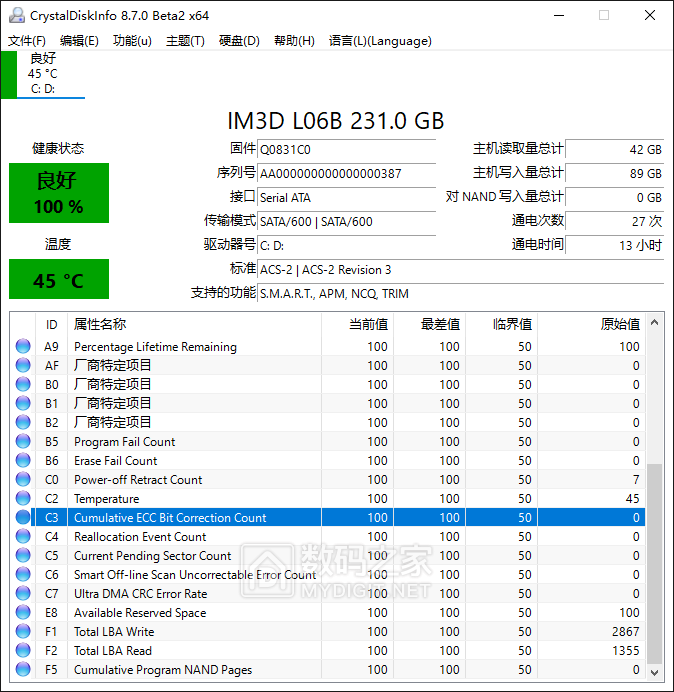Click status orb for Available Reserved Space

(23, 613)
